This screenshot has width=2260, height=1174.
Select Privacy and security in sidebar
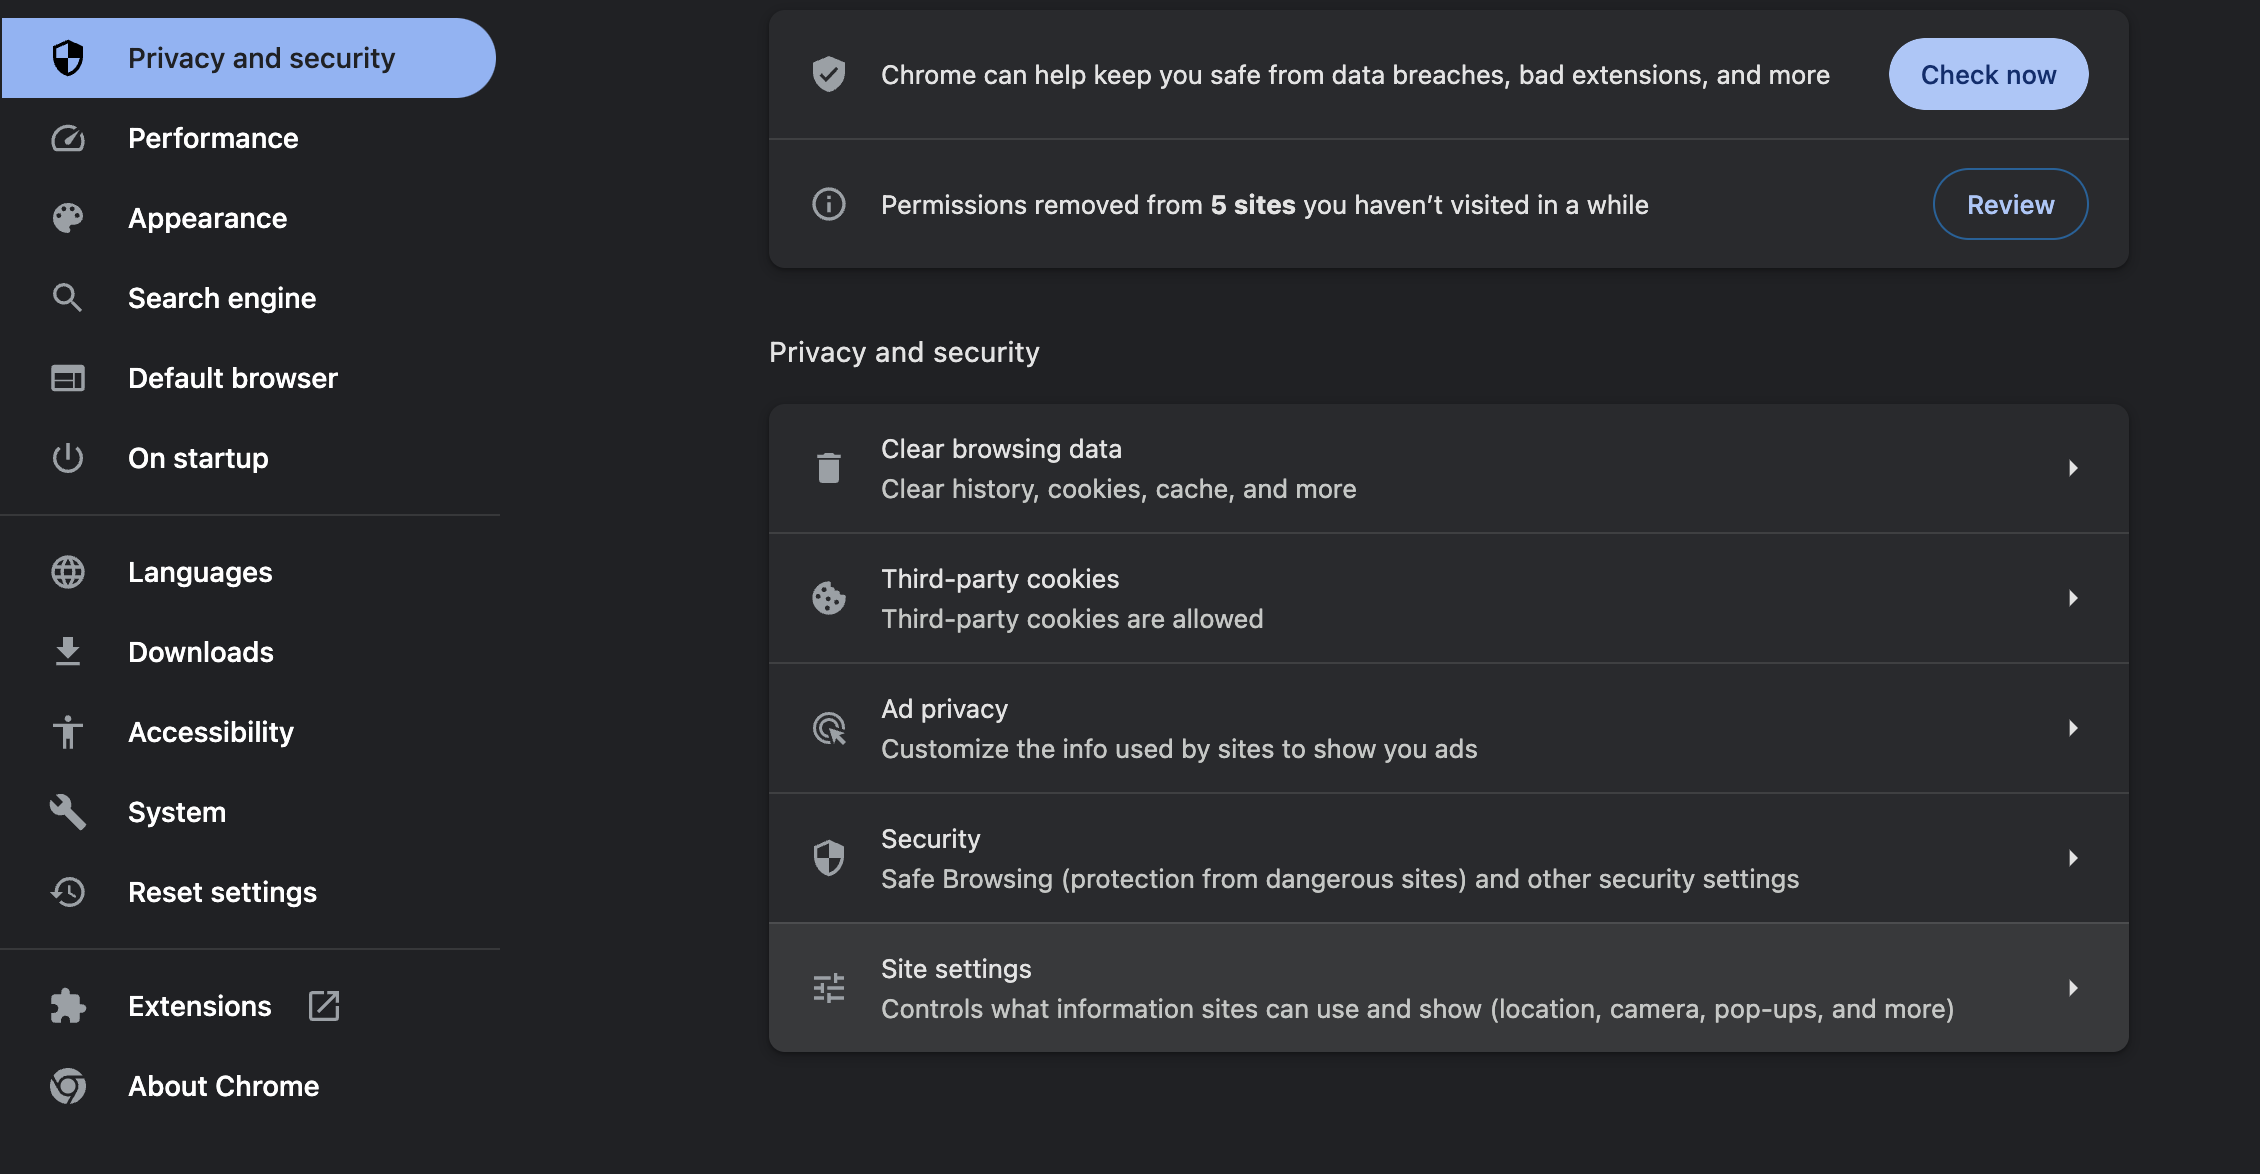(x=248, y=58)
